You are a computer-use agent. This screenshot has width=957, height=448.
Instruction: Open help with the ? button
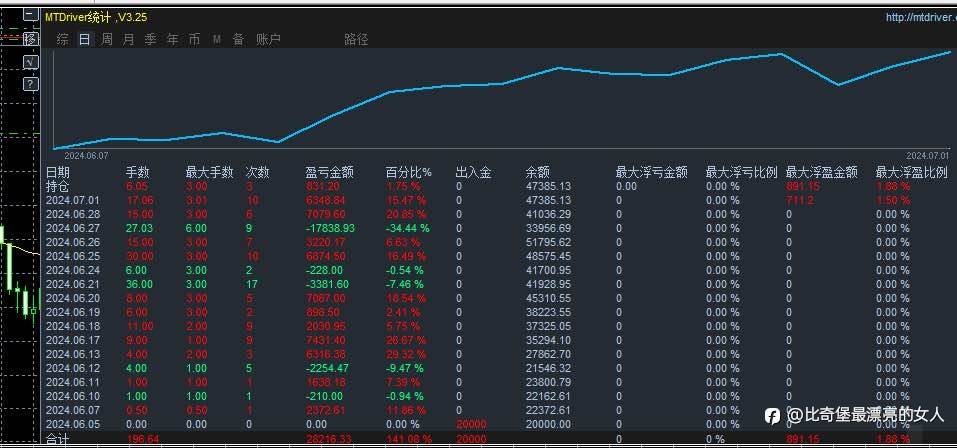point(31,84)
